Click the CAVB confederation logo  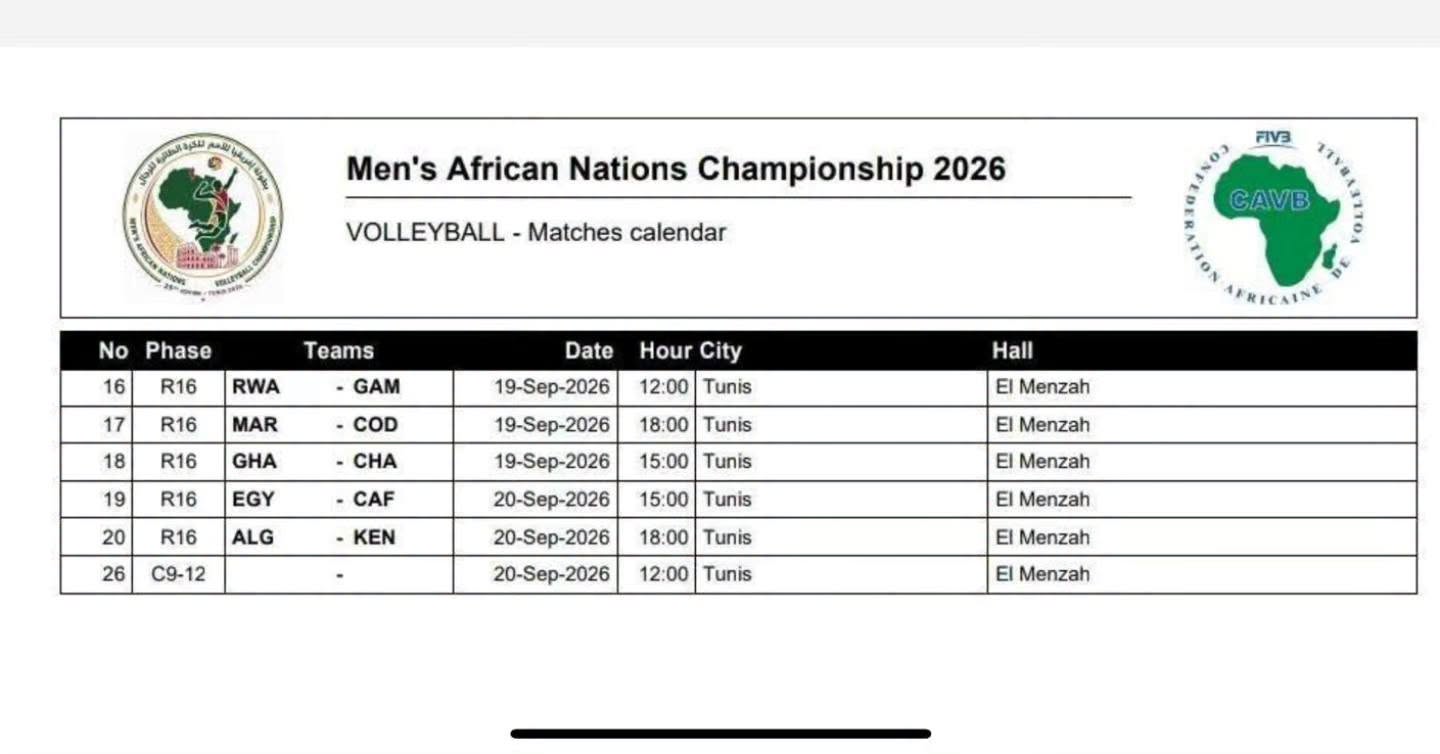click(1273, 217)
